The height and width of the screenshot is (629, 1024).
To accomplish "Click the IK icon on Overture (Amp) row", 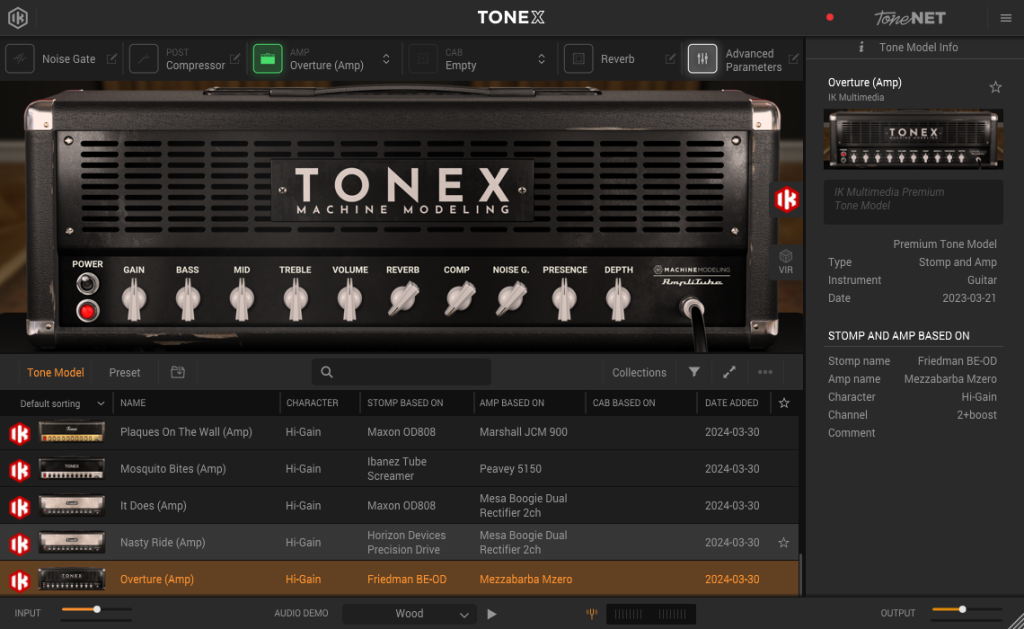I will (x=20, y=580).
